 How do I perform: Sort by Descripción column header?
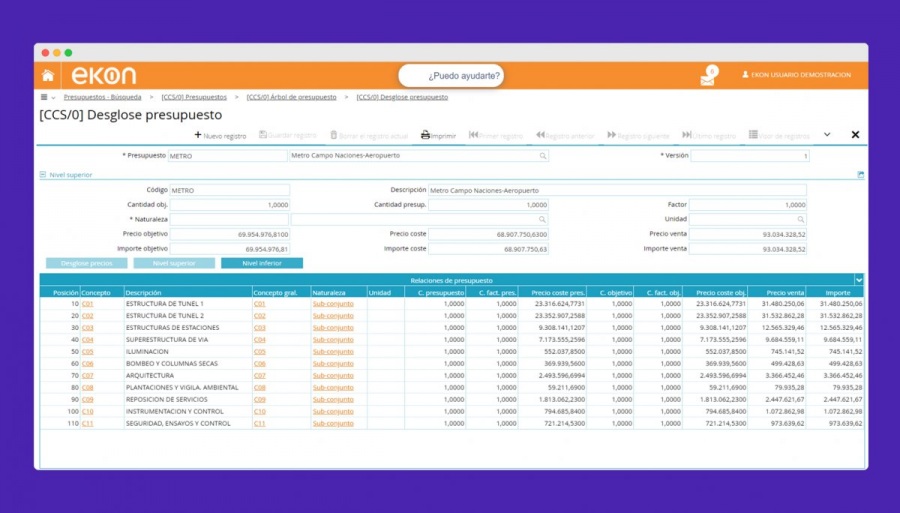pyautogui.click(x=143, y=293)
